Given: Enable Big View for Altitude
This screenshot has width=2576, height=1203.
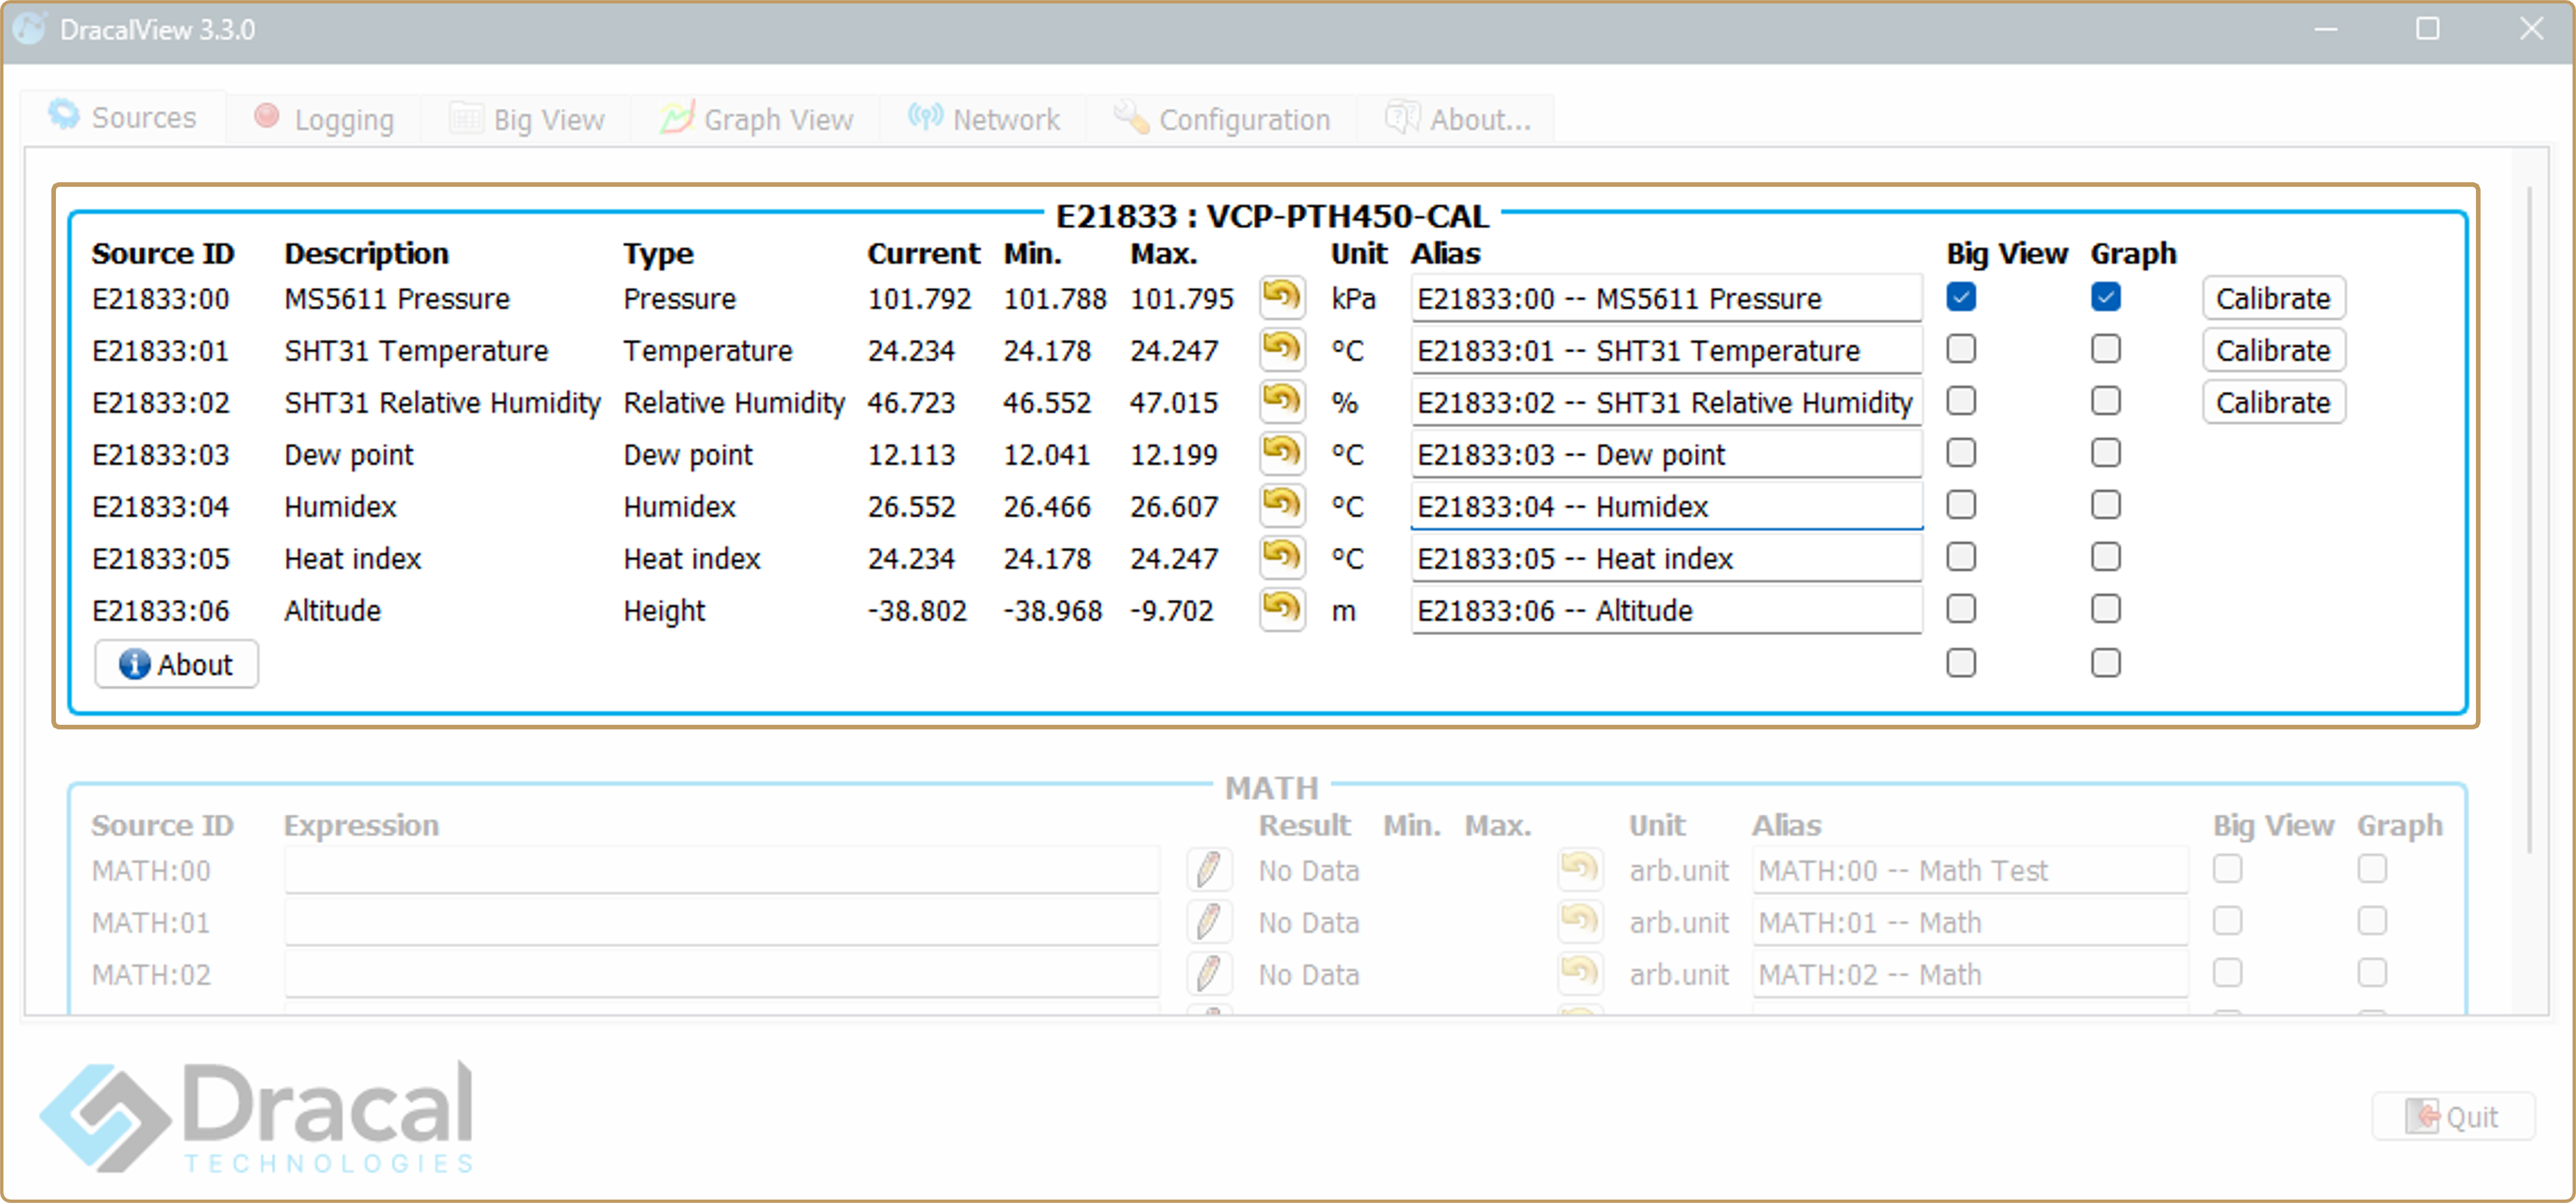Looking at the screenshot, I should click(x=1961, y=609).
